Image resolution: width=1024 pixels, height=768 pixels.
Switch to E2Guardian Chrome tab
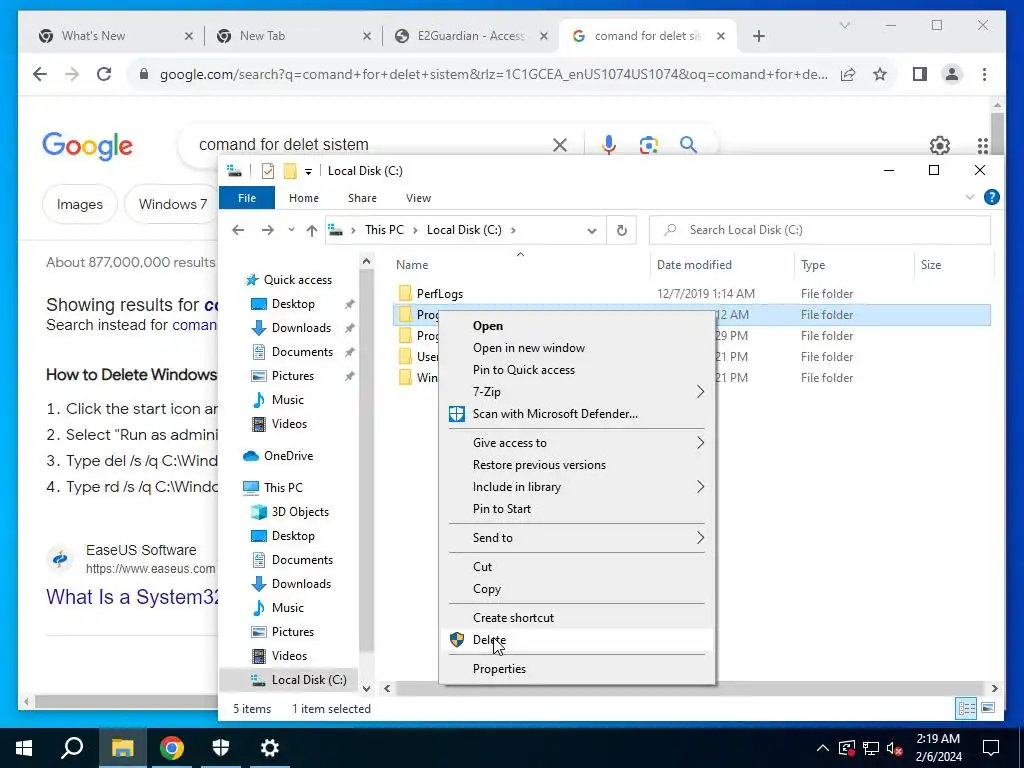(471, 36)
